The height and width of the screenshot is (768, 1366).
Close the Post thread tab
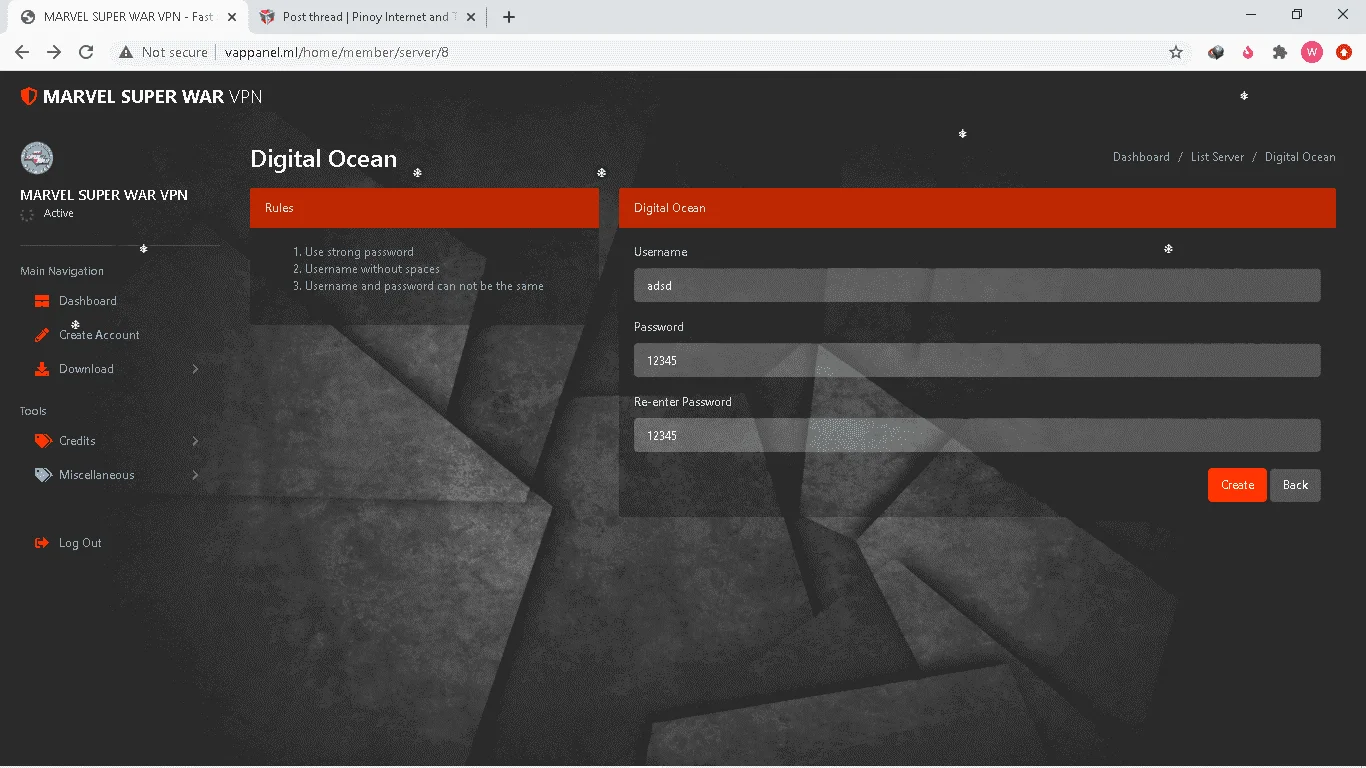click(471, 17)
